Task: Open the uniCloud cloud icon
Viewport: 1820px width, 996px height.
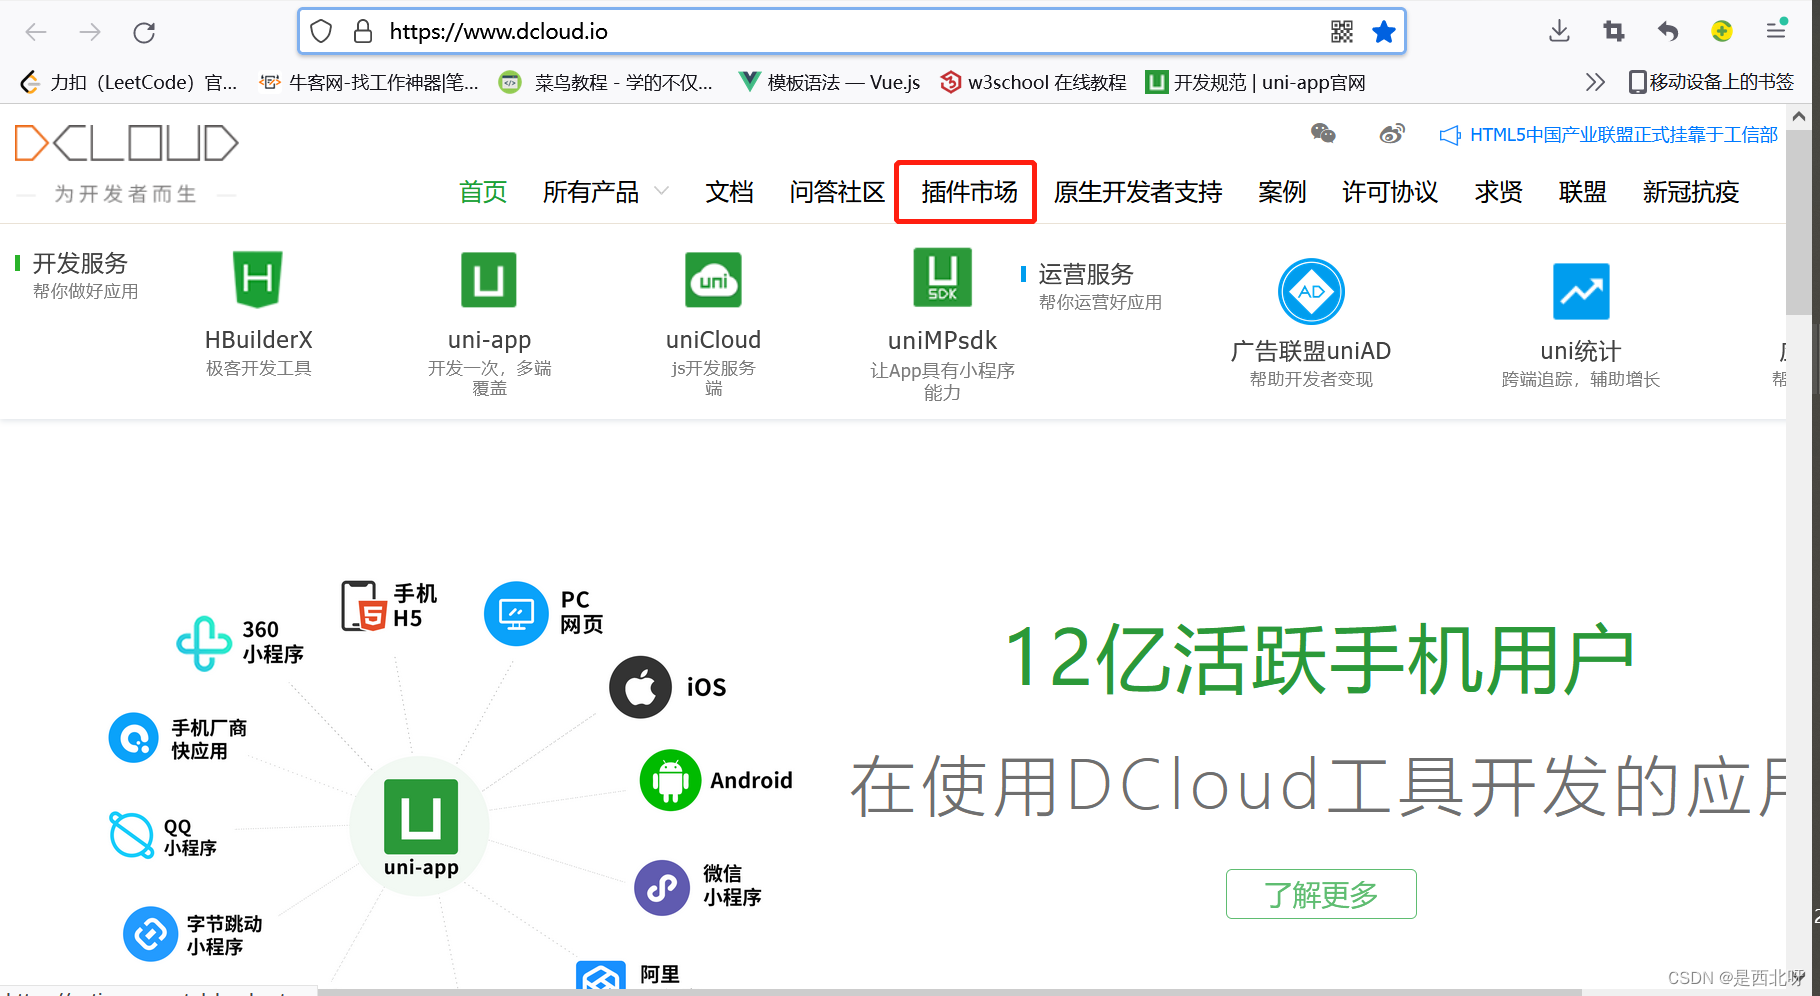Action: point(713,280)
